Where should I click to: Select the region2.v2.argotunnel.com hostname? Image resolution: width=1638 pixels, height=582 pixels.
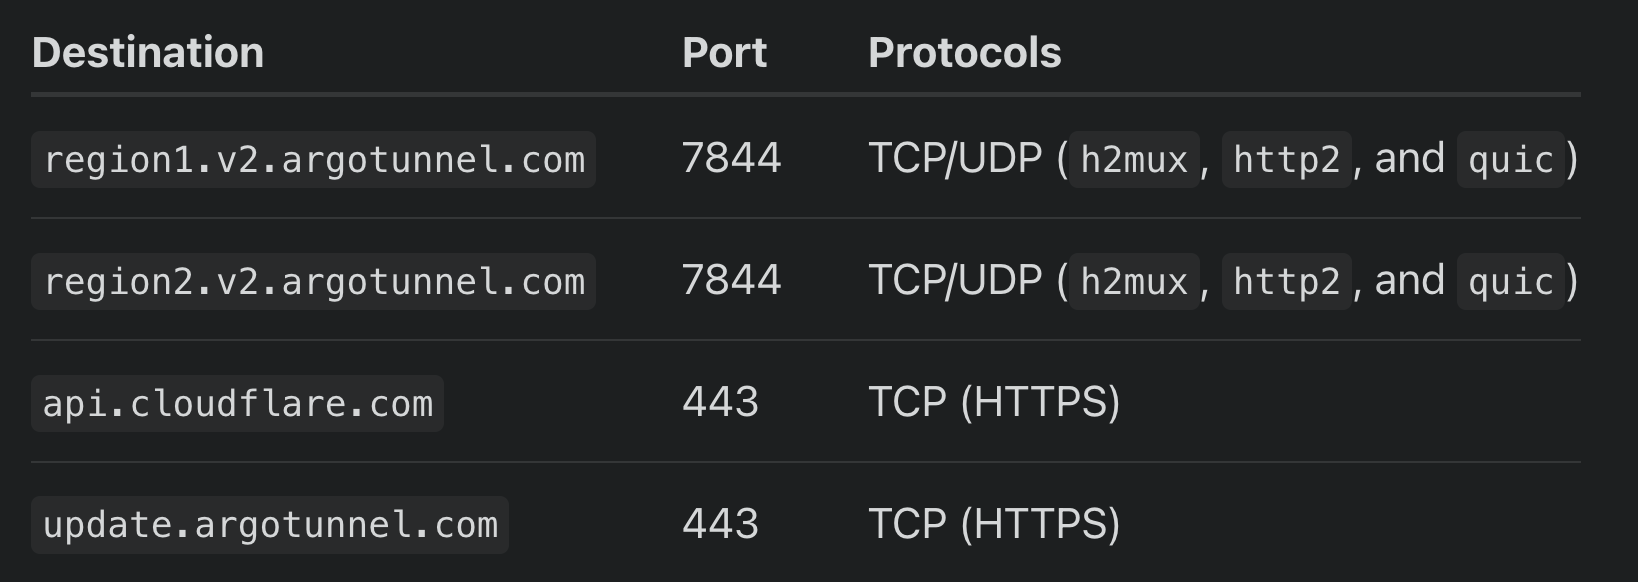point(314,282)
